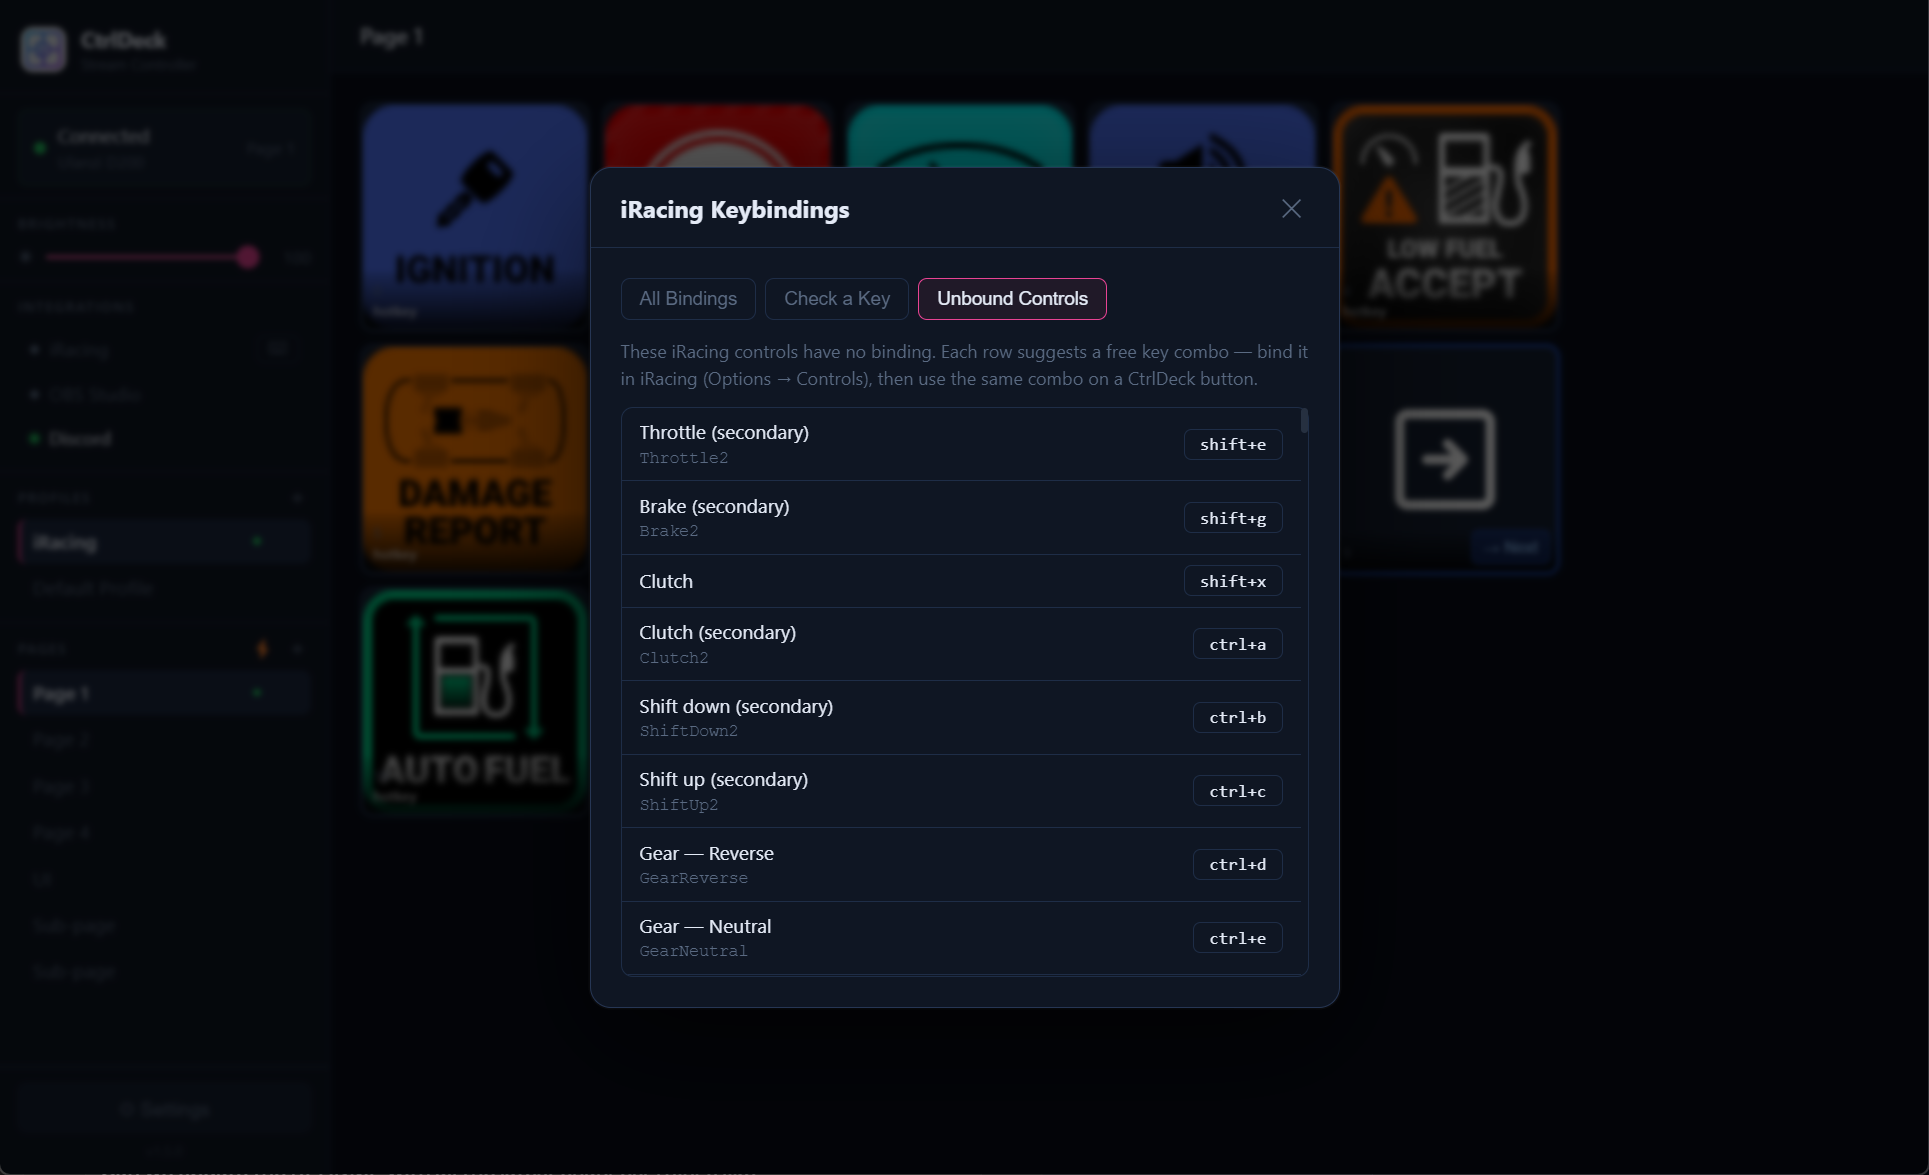Select the Unbound Controls tab
This screenshot has height=1175, width=1929.
click(1012, 299)
